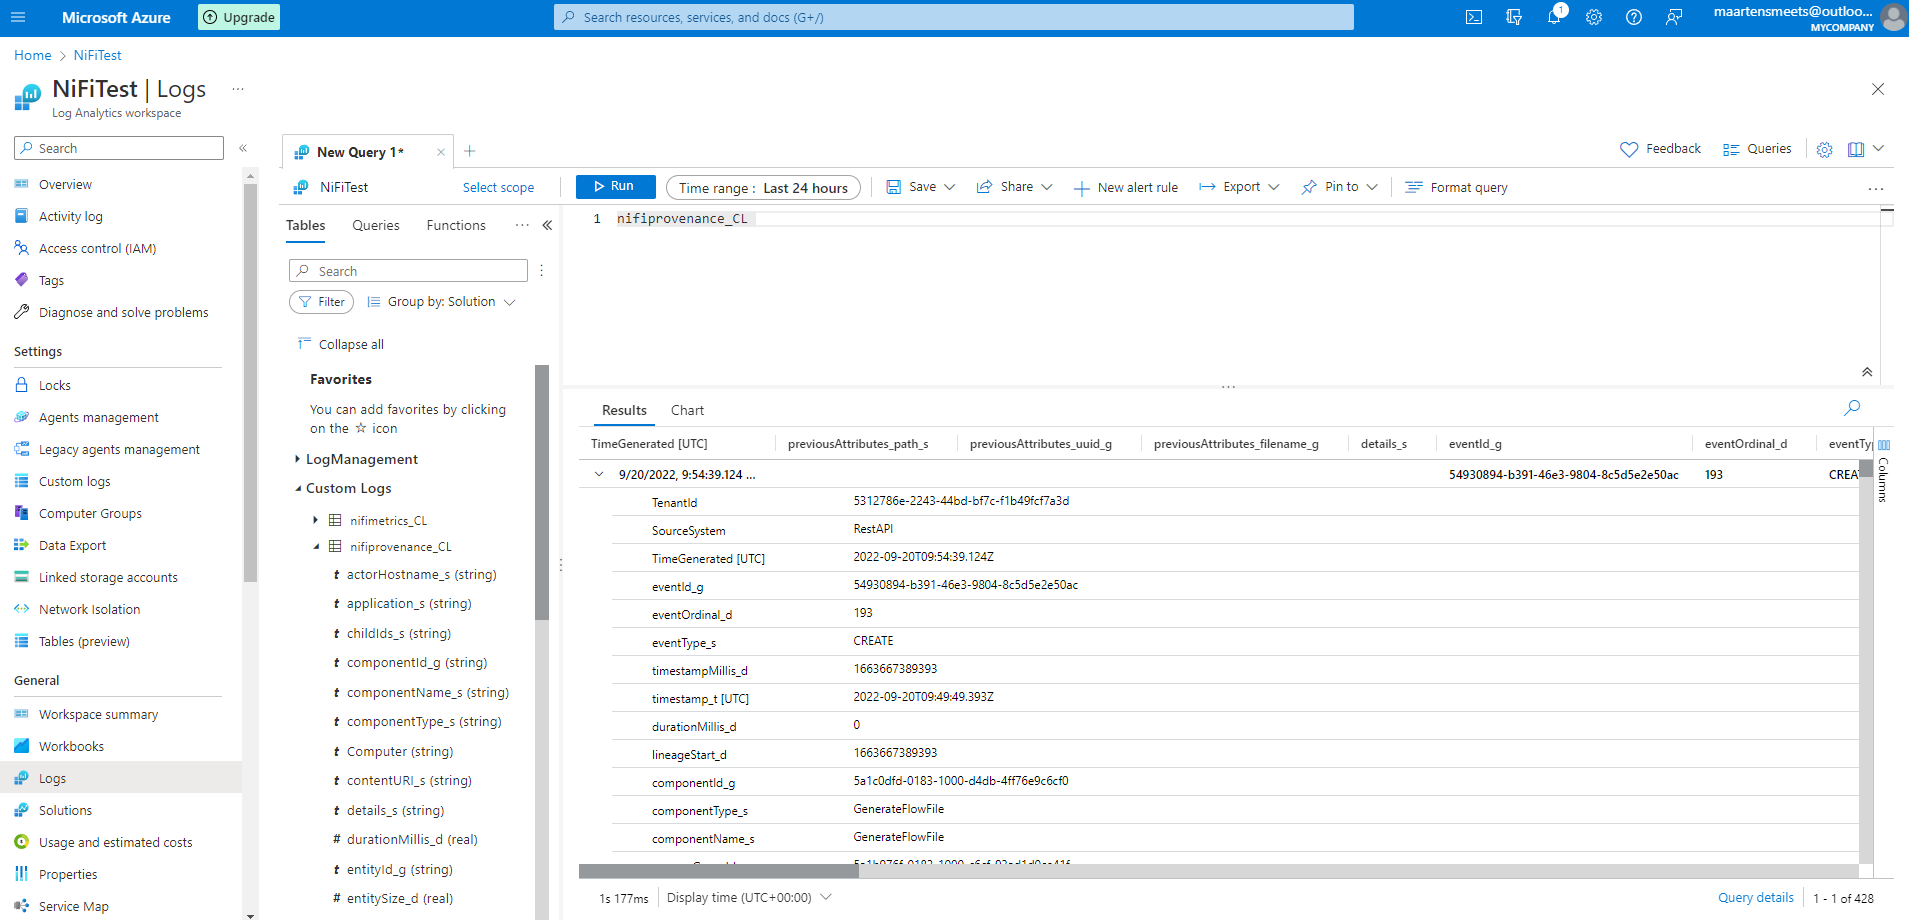
Task: Click the search magnifier in results pane
Action: 1852,408
